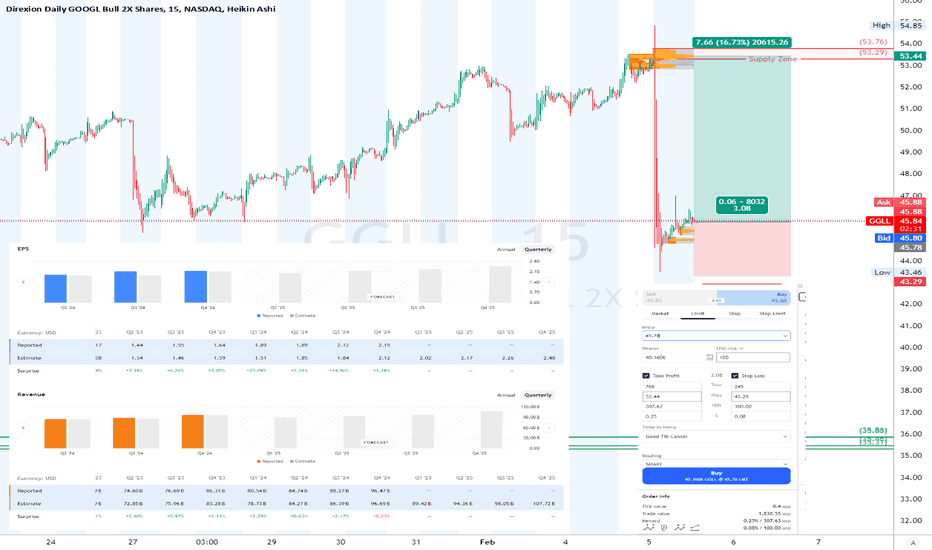Click into the Shares quantity field
Image resolution: width=932 pixels, height=550 pixels.
click(x=673, y=357)
